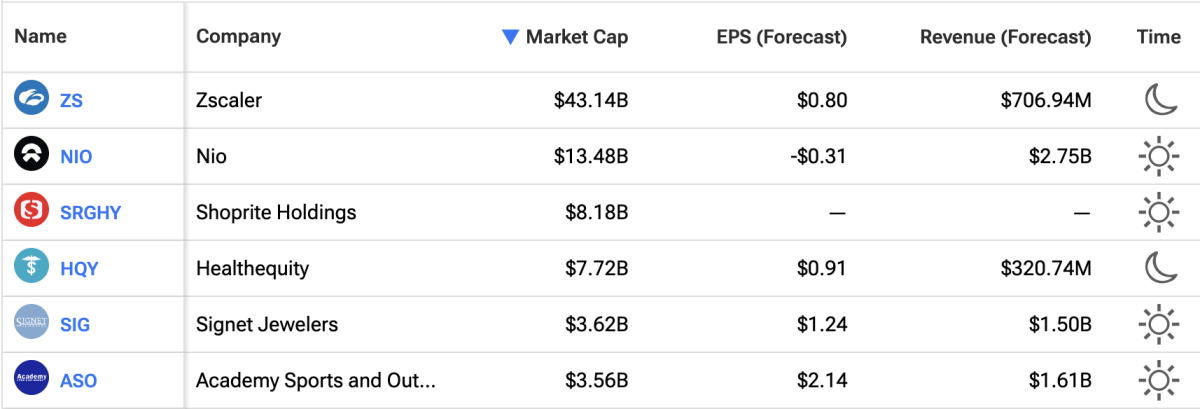
Task: Click the Nio logo icon
Action: click(31, 156)
